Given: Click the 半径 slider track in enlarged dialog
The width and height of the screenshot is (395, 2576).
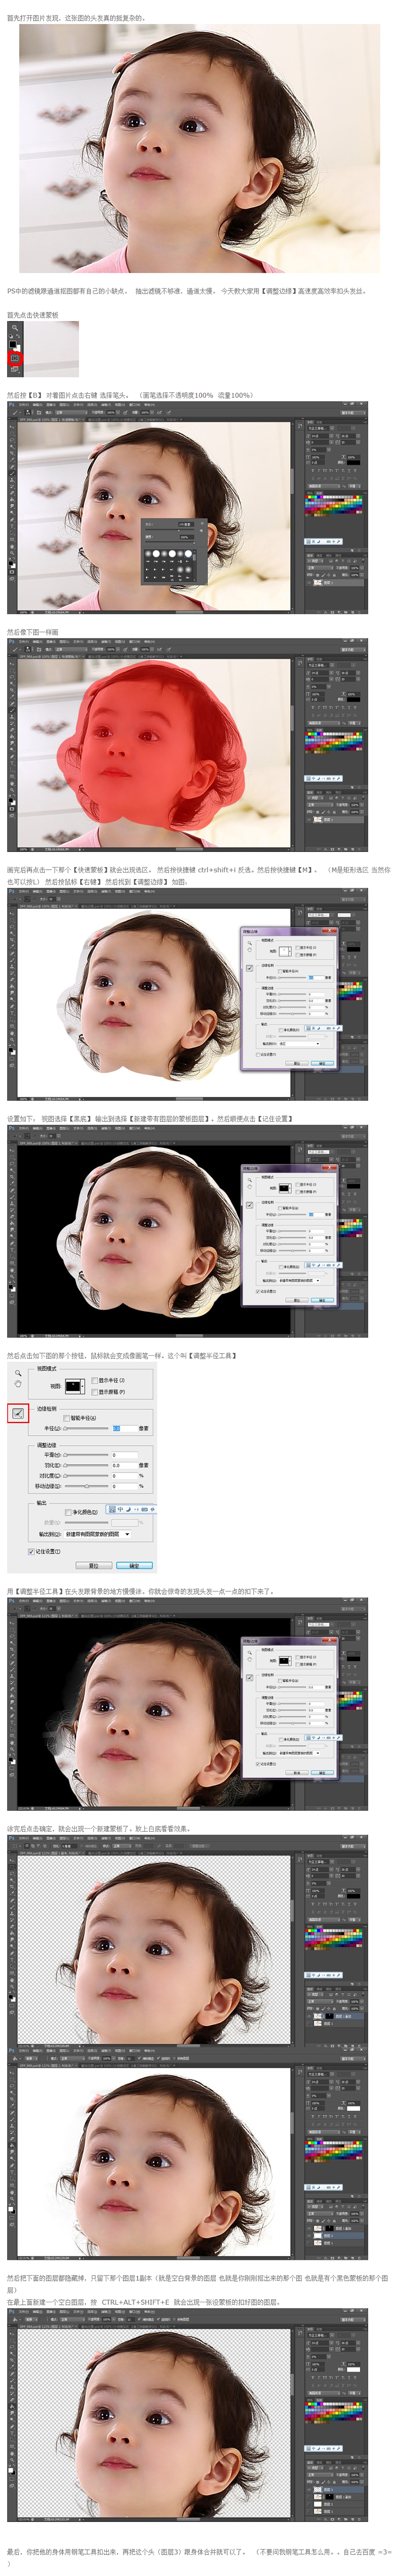Looking at the screenshot, I should 86,1429.
